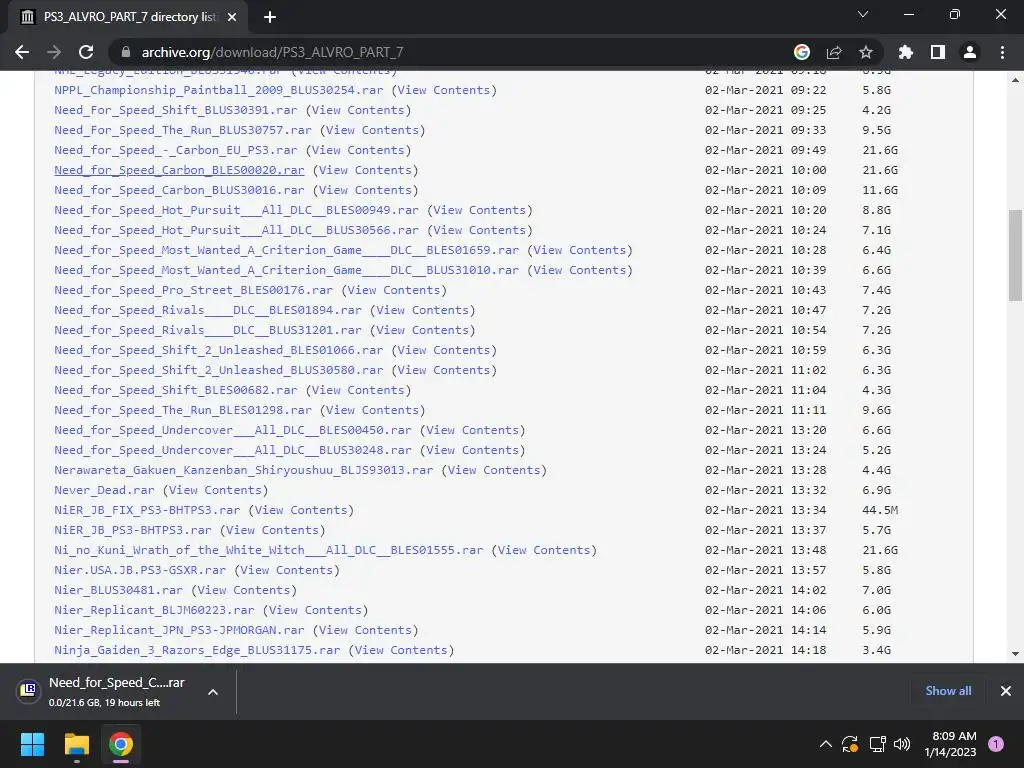Viewport: 1024px width, 768px height.
Task: Download Need_for_Speed_Pro_Street_BLES00176.rar
Action: pyautogui.click(x=193, y=290)
